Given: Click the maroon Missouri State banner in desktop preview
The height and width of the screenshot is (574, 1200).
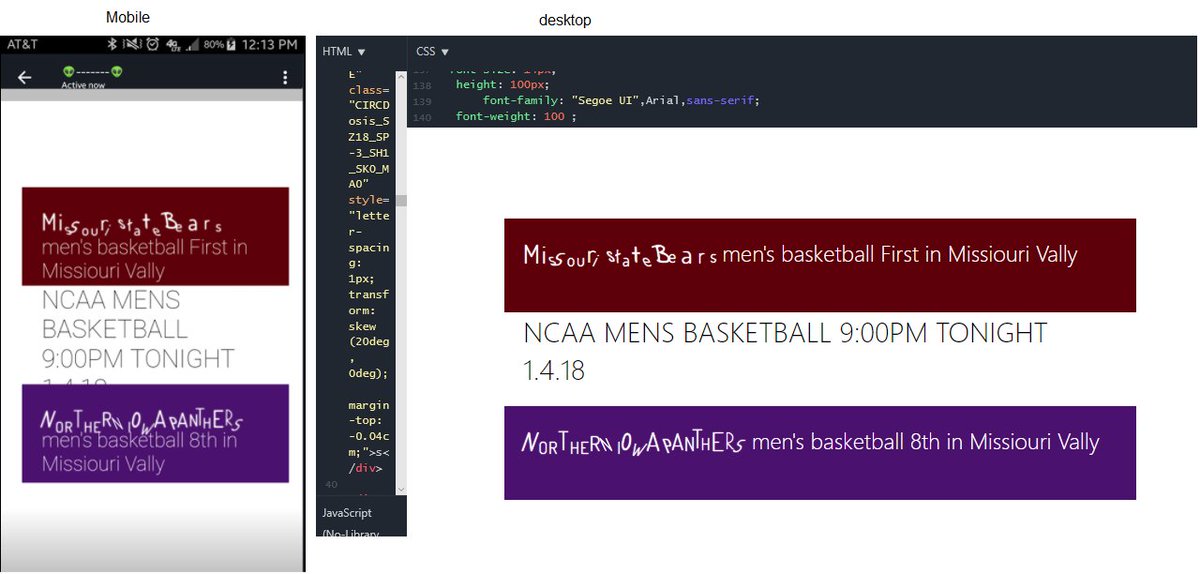Looking at the screenshot, I should (820, 265).
